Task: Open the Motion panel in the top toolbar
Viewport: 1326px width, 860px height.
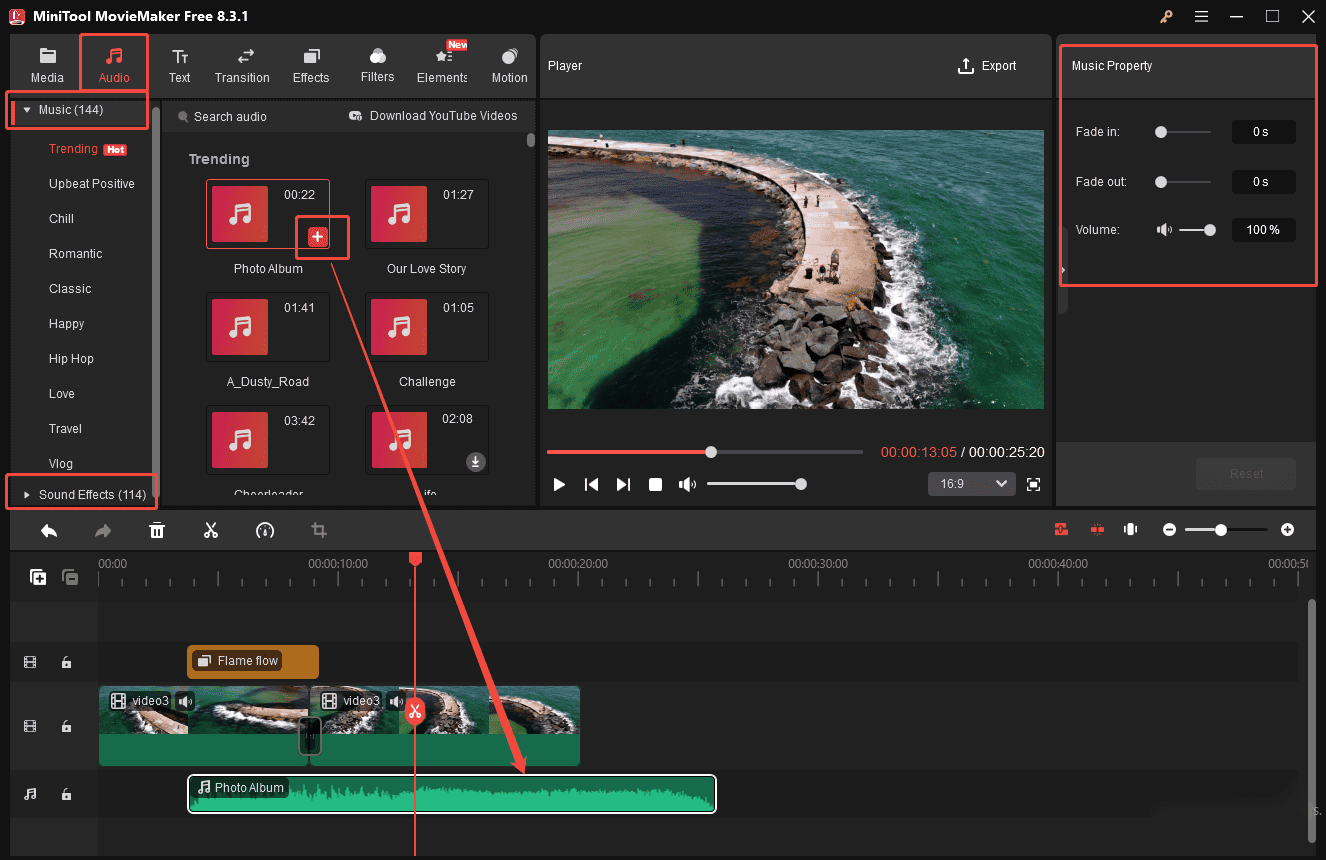Action: coord(509,63)
